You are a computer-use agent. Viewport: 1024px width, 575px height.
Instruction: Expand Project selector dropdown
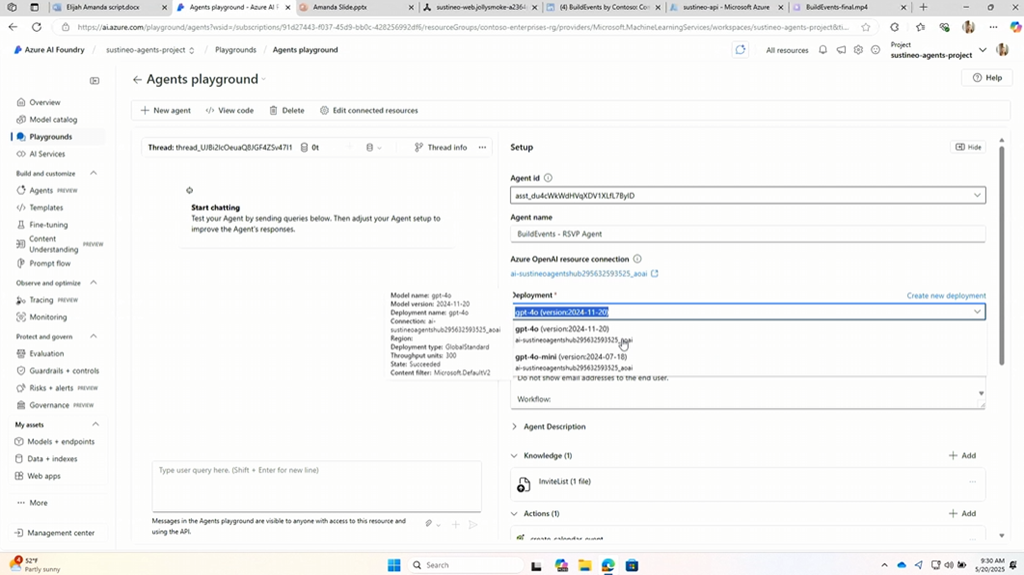(x=982, y=50)
